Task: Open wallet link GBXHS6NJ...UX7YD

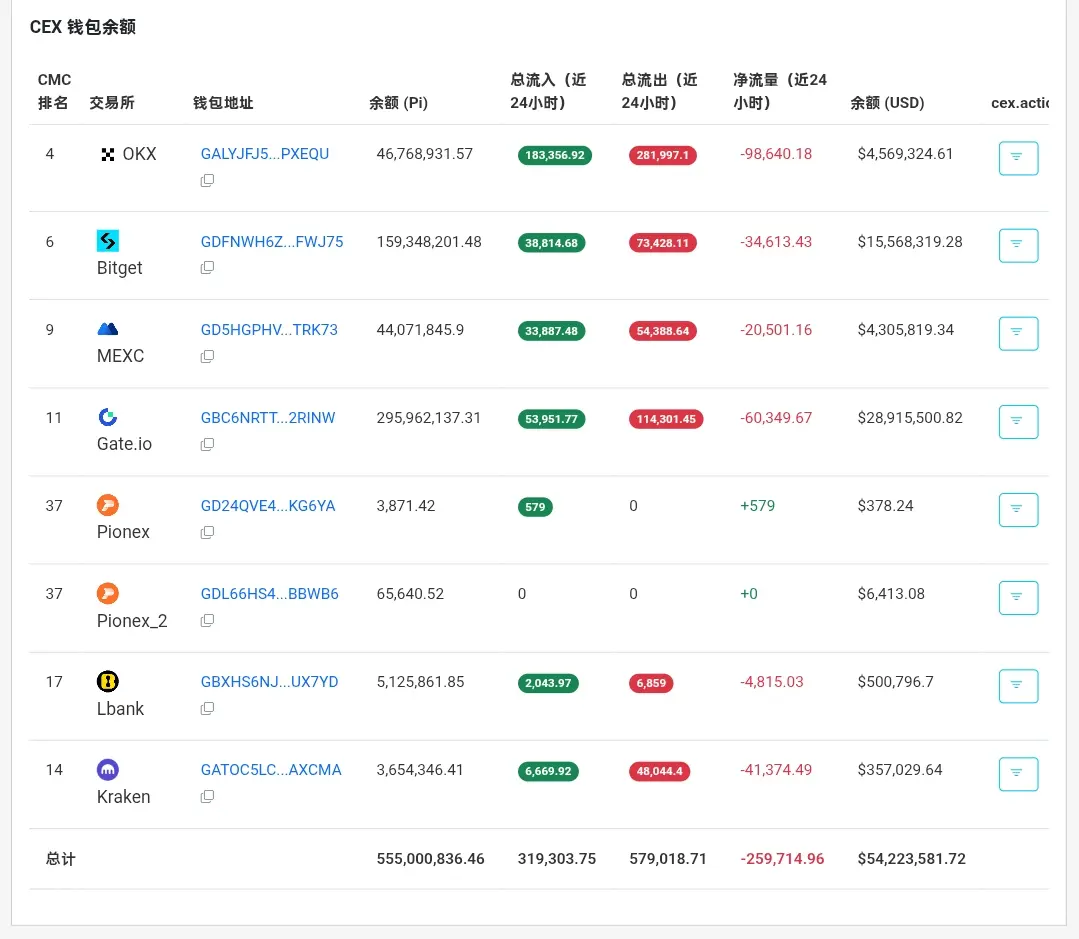Action: tap(269, 682)
